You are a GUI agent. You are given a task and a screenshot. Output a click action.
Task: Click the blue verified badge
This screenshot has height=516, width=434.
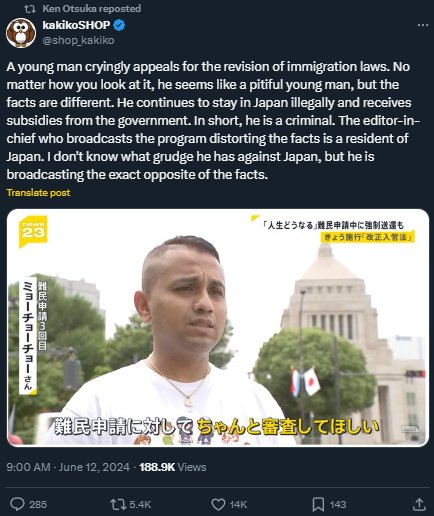coord(120,25)
